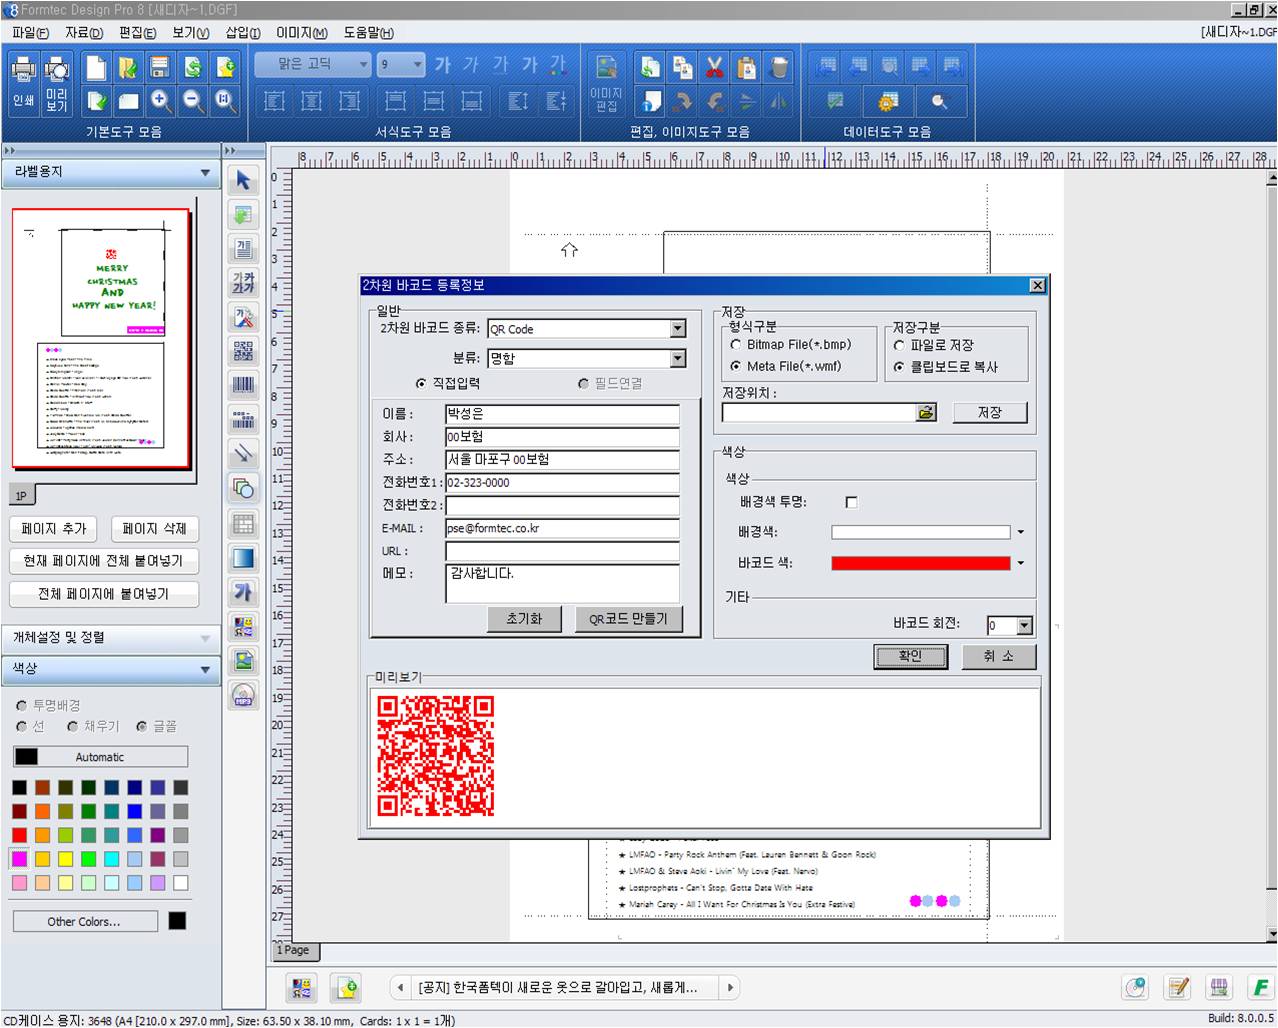Confirm dialog with 확인 button

tap(910, 656)
